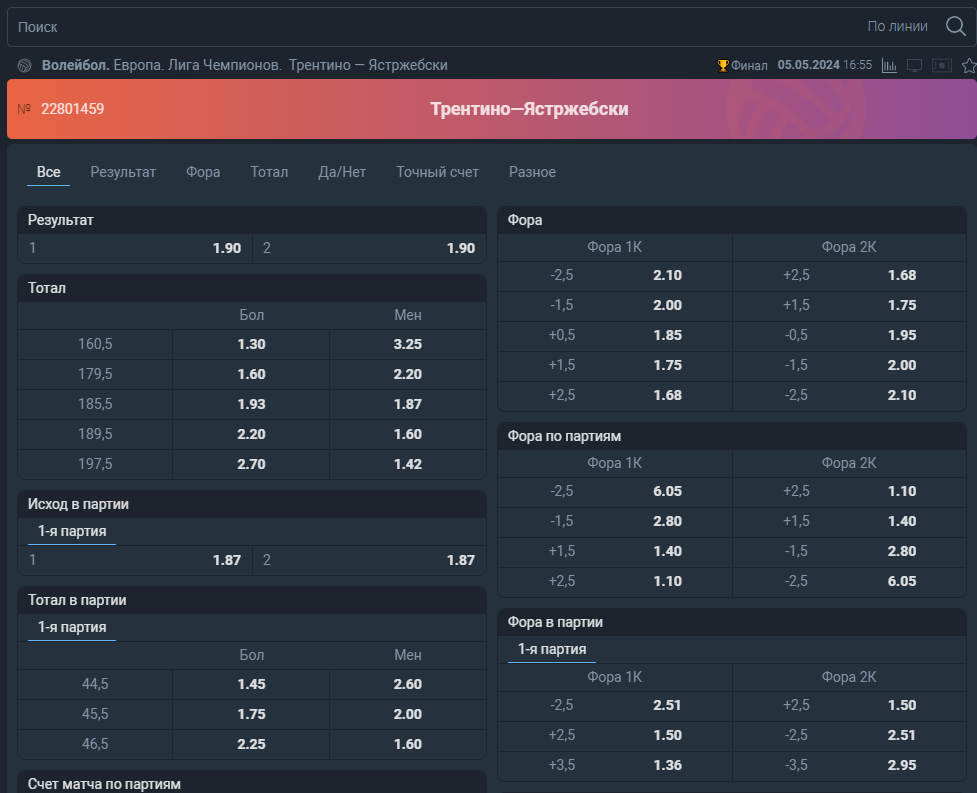
Task: Bet on team 1 result at 1.90
Action: point(135,248)
